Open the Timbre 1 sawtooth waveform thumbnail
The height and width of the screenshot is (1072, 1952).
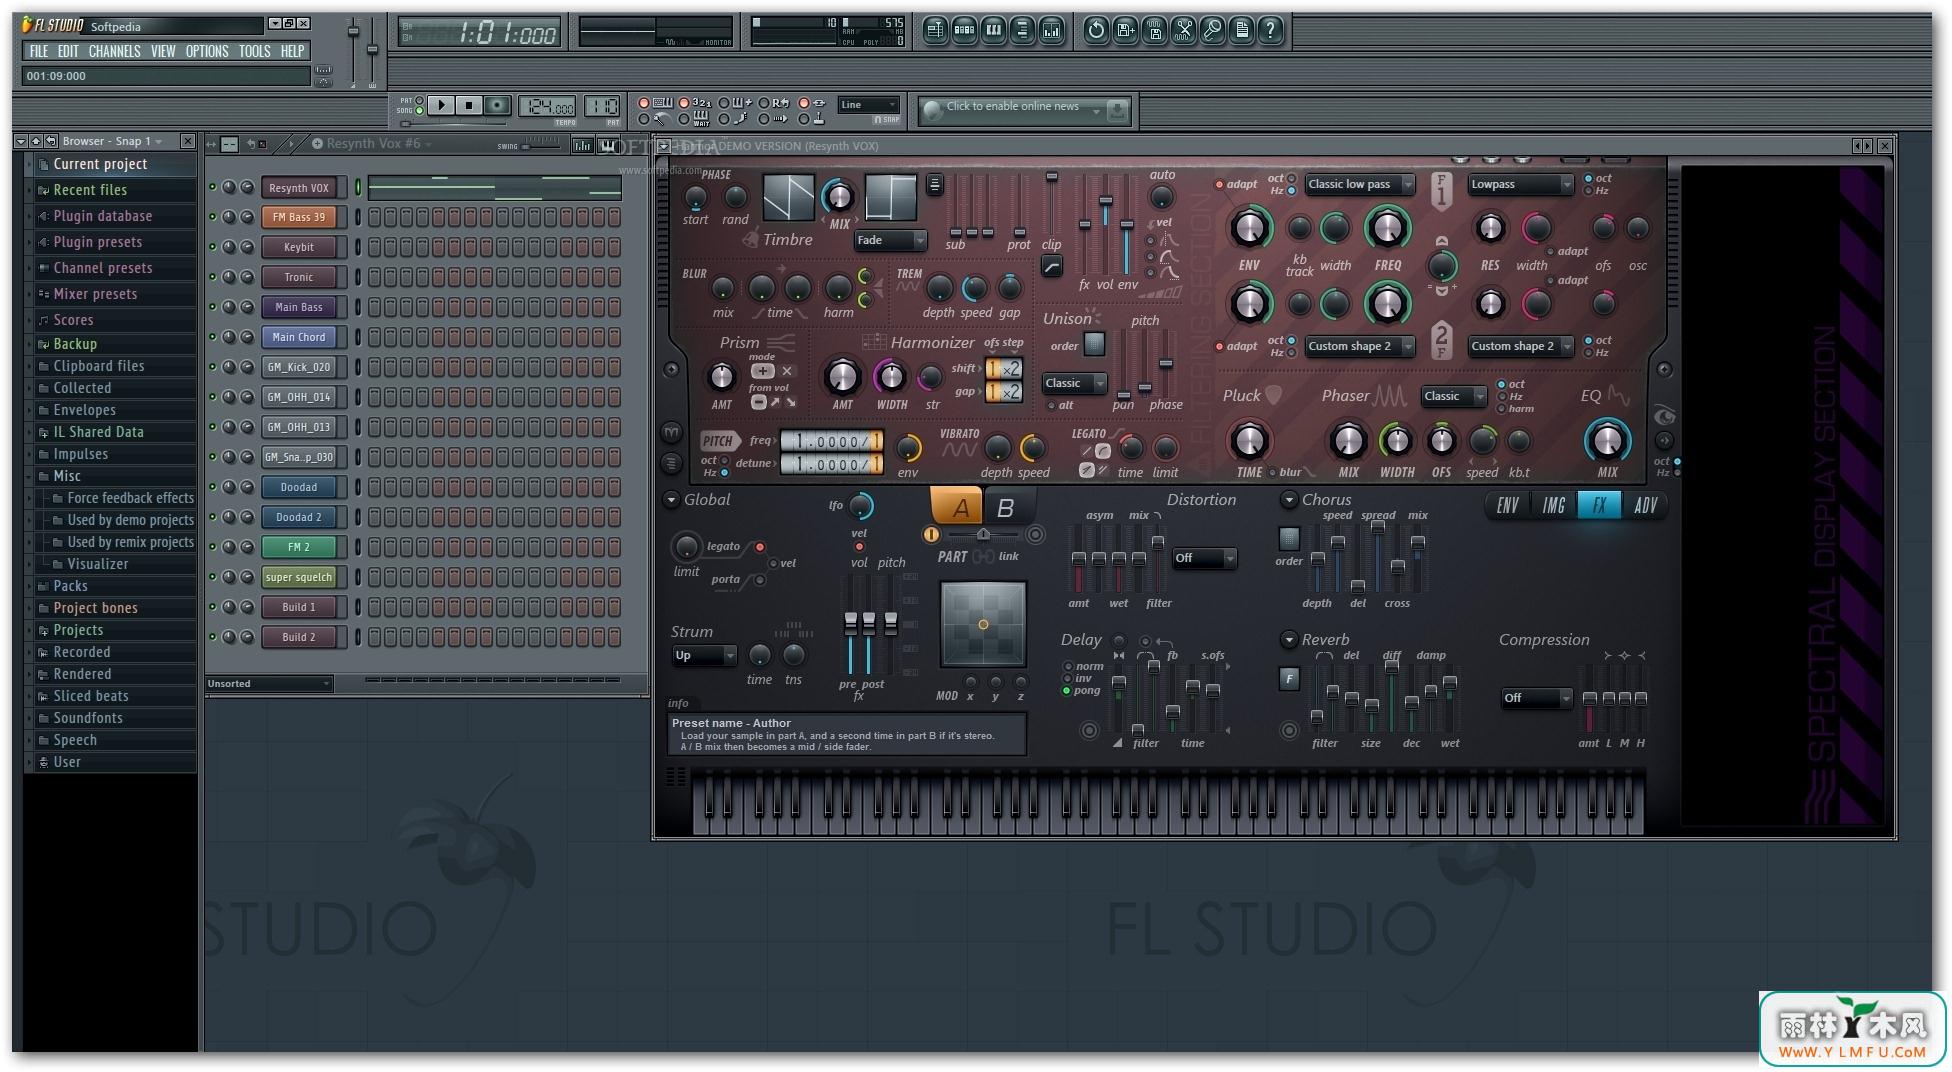(x=789, y=197)
